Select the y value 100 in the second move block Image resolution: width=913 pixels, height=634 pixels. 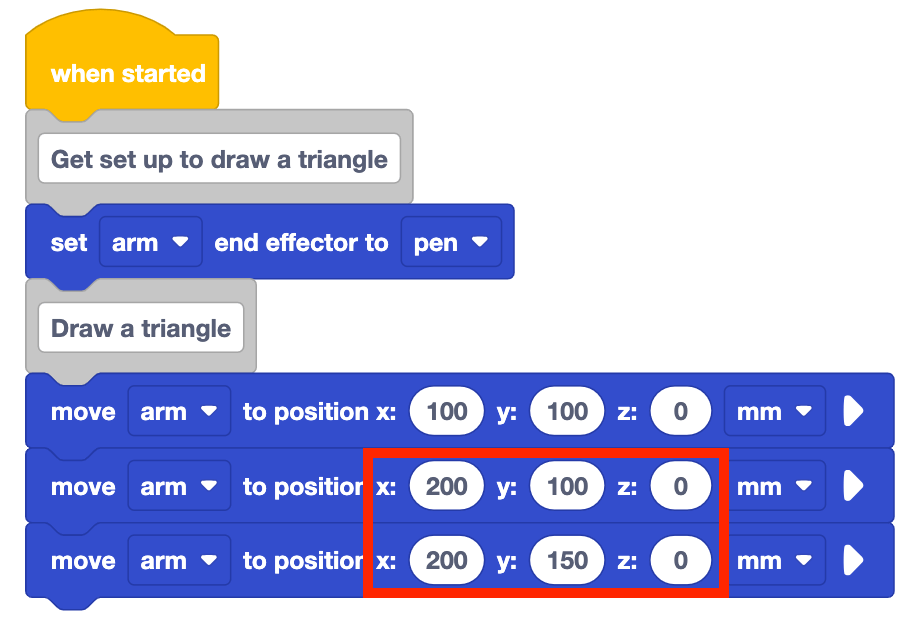tap(567, 487)
